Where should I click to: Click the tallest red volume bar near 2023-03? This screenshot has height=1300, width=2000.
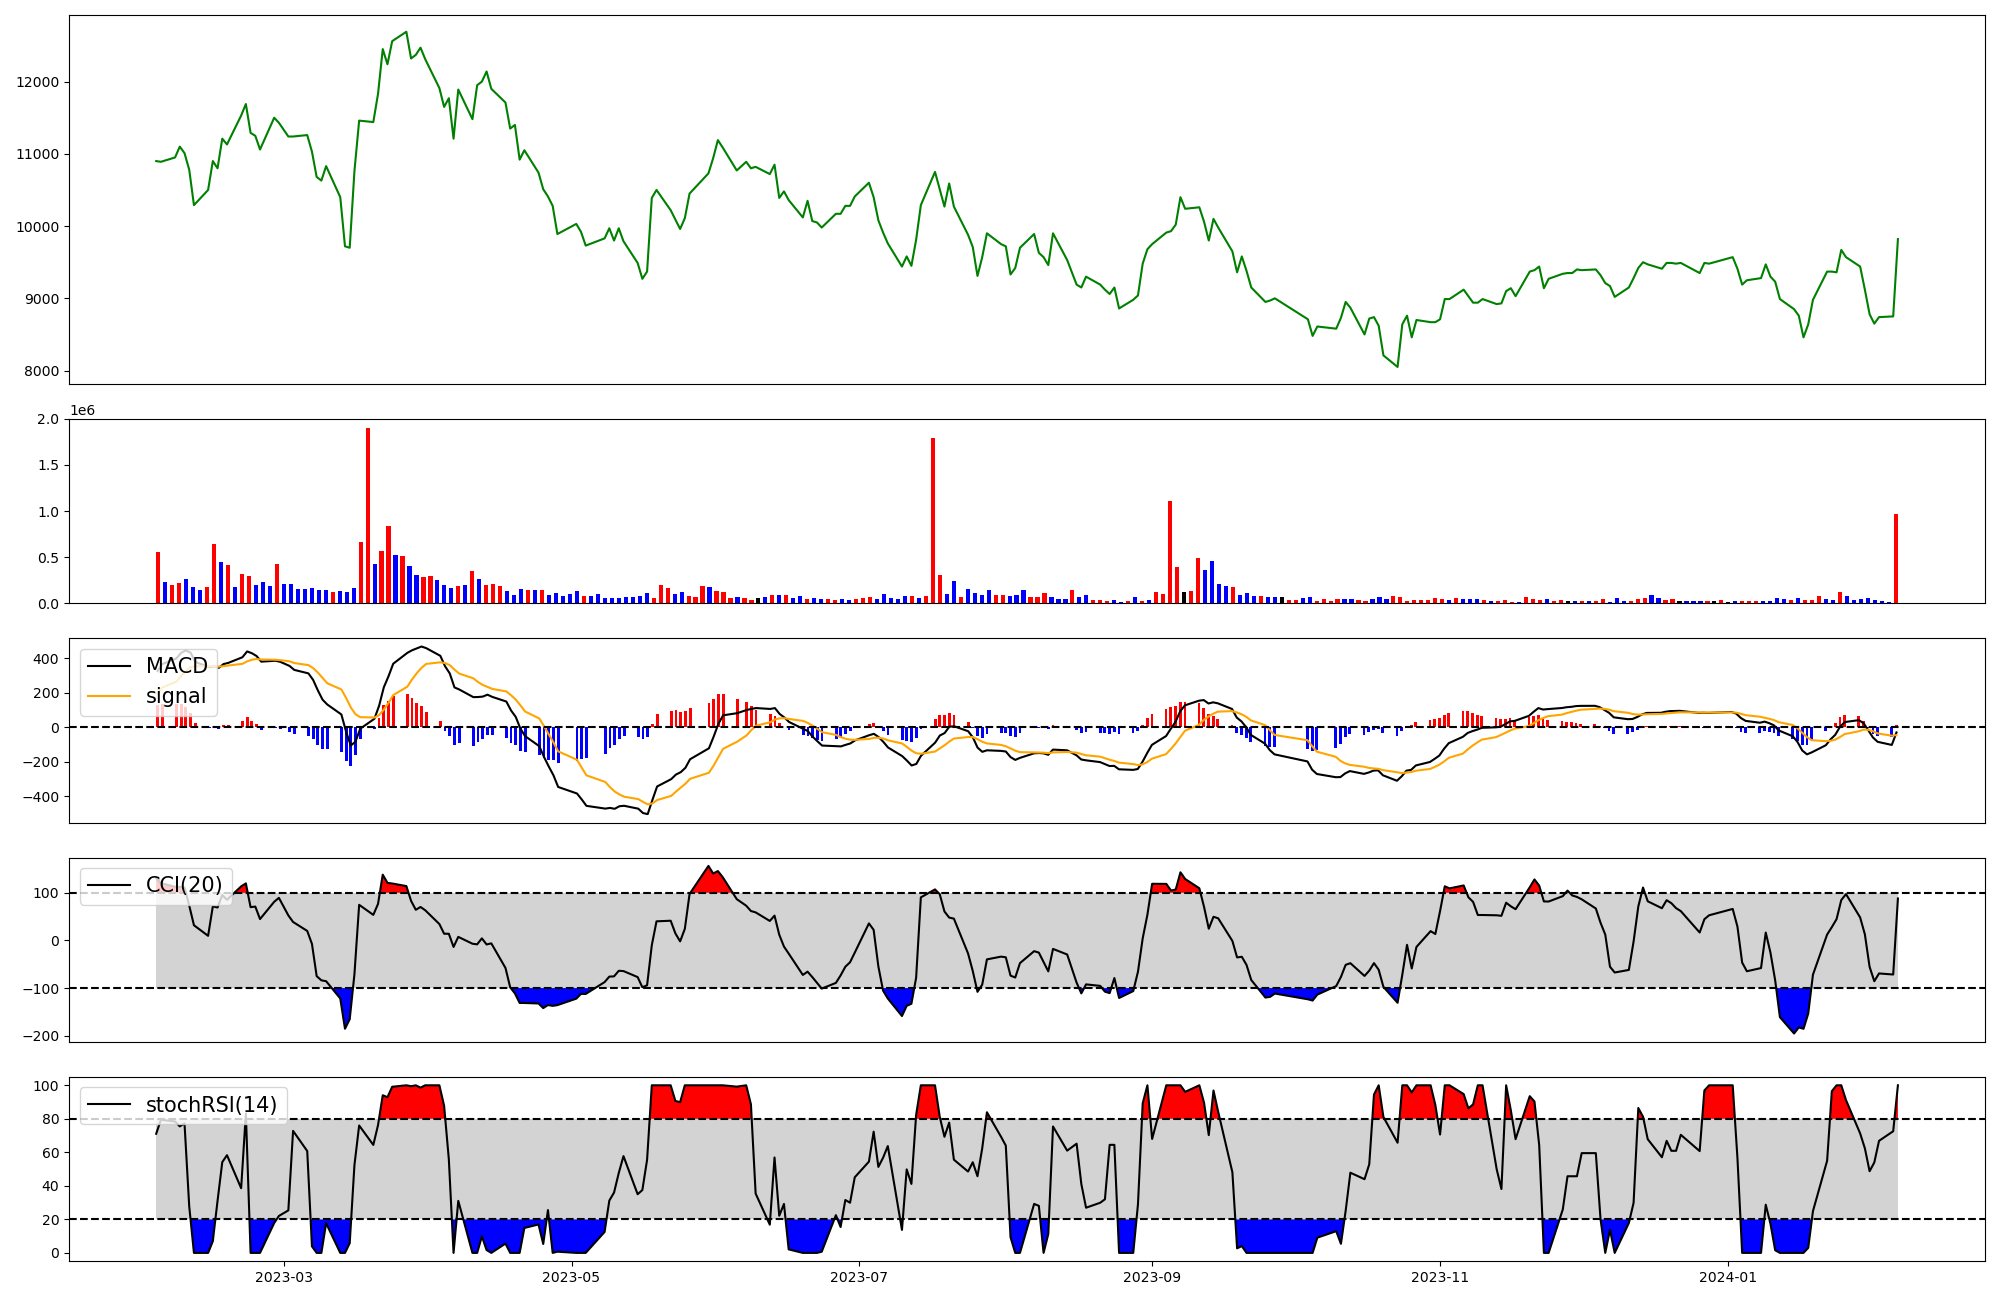368,515
